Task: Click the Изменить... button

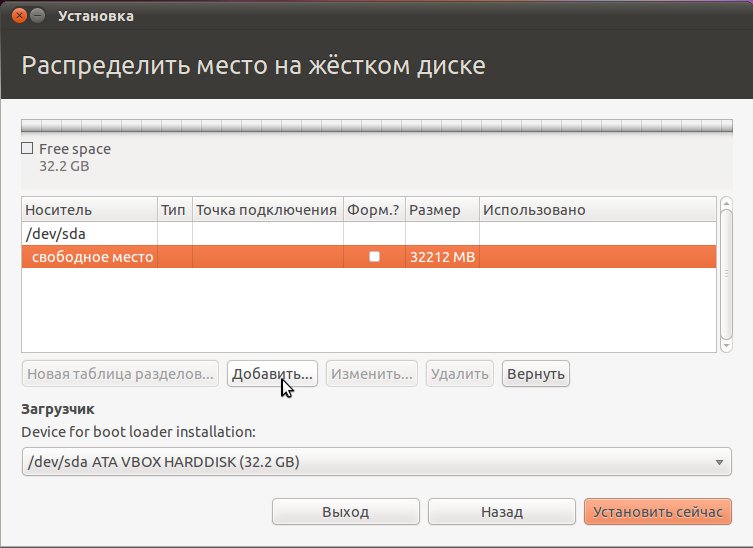Action: click(372, 374)
